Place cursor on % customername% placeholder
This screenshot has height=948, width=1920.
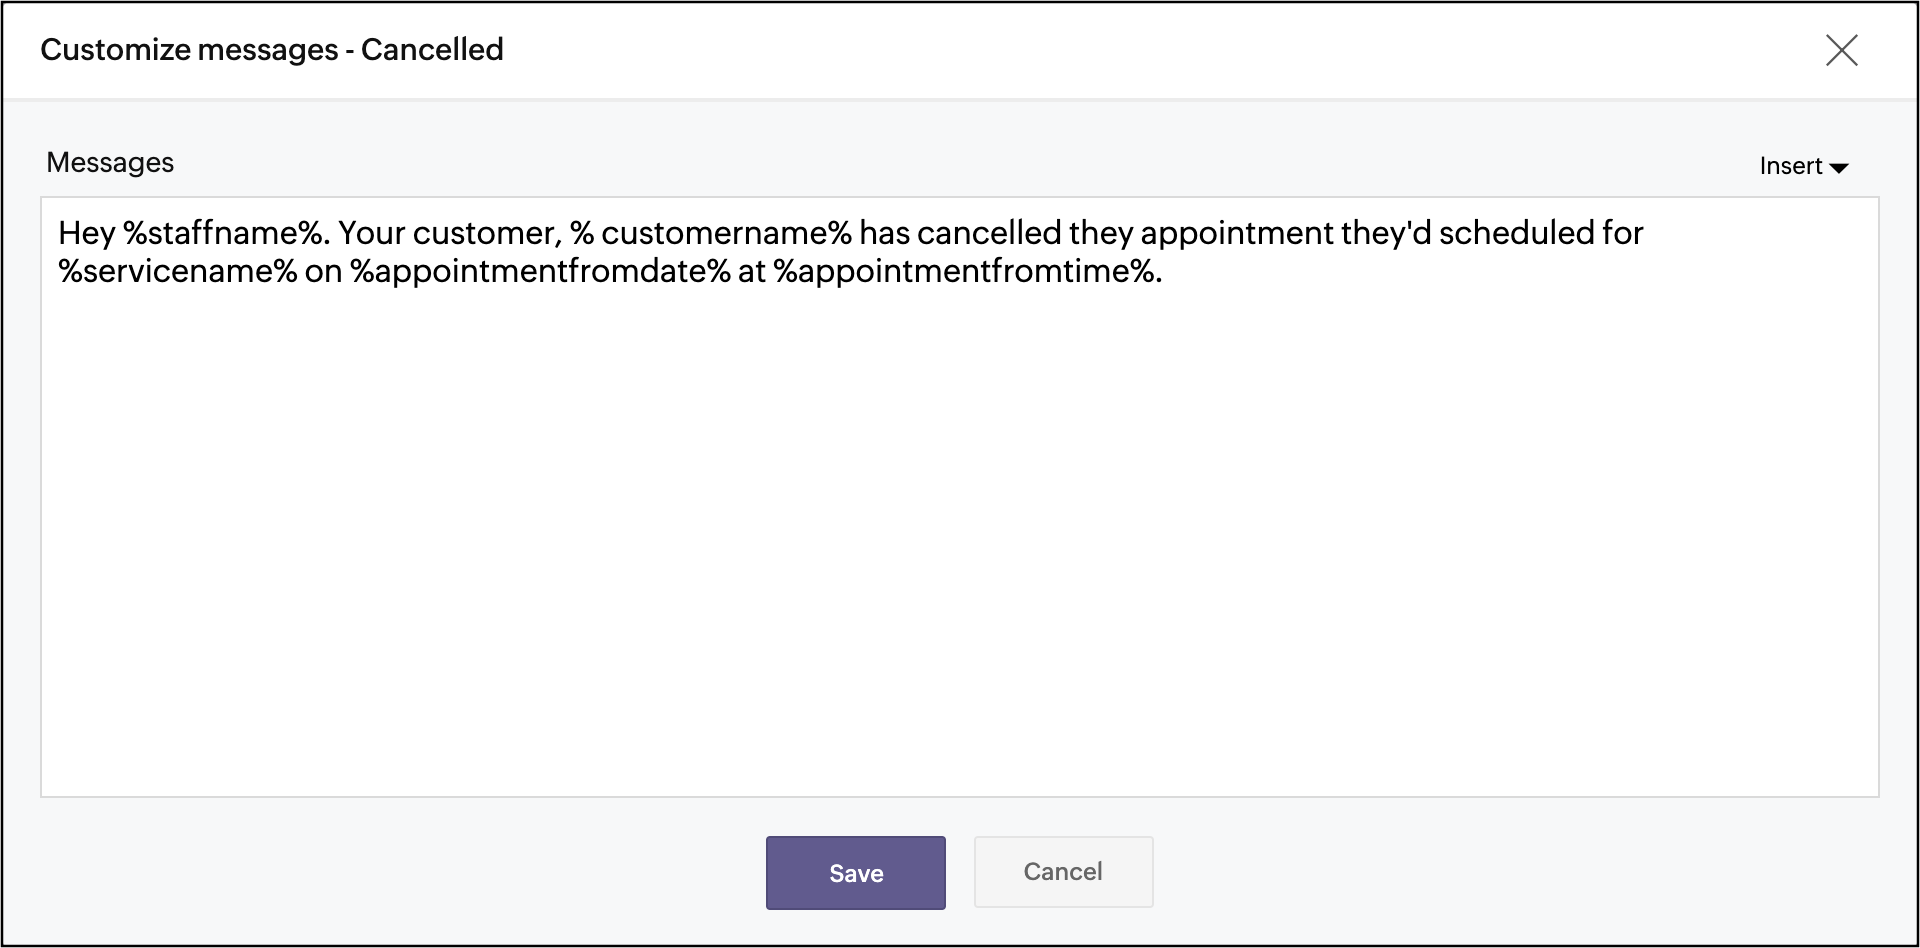pyautogui.click(x=711, y=233)
